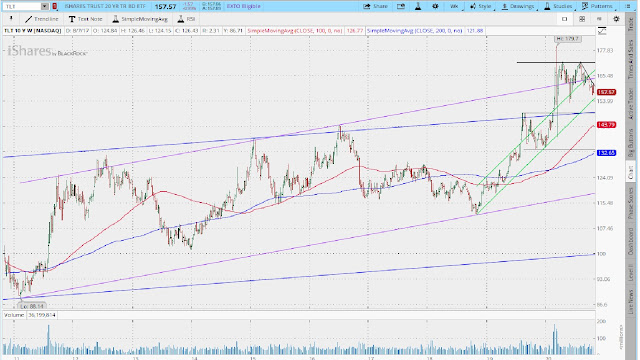Click the Lo: 88.14 low marker label

tap(33, 306)
